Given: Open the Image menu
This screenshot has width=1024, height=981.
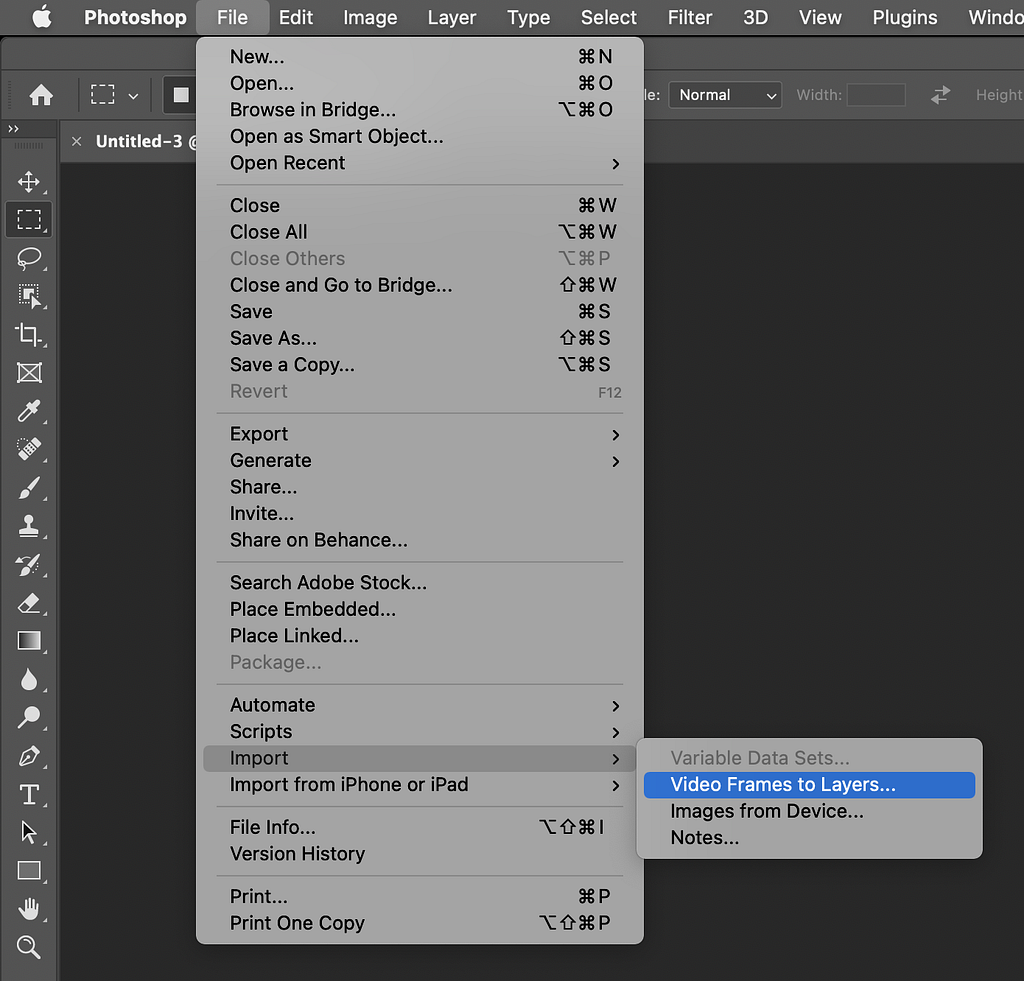Looking at the screenshot, I should pos(370,17).
